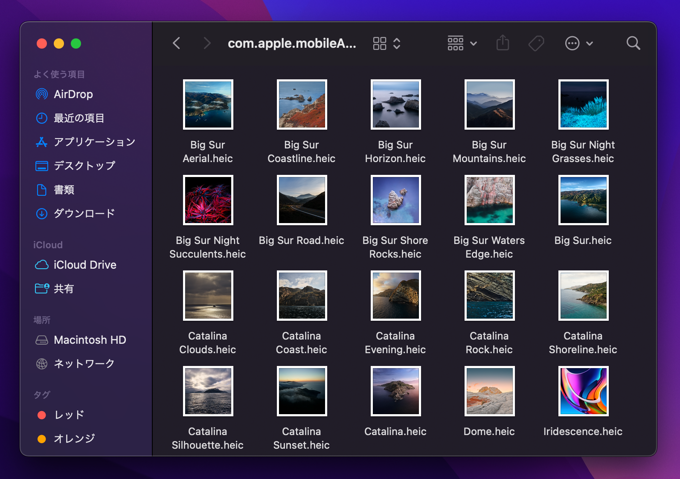Click the Dome.heic file name
Viewport: 680px width, 479px height.
pyautogui.click(x=489, y=432)
